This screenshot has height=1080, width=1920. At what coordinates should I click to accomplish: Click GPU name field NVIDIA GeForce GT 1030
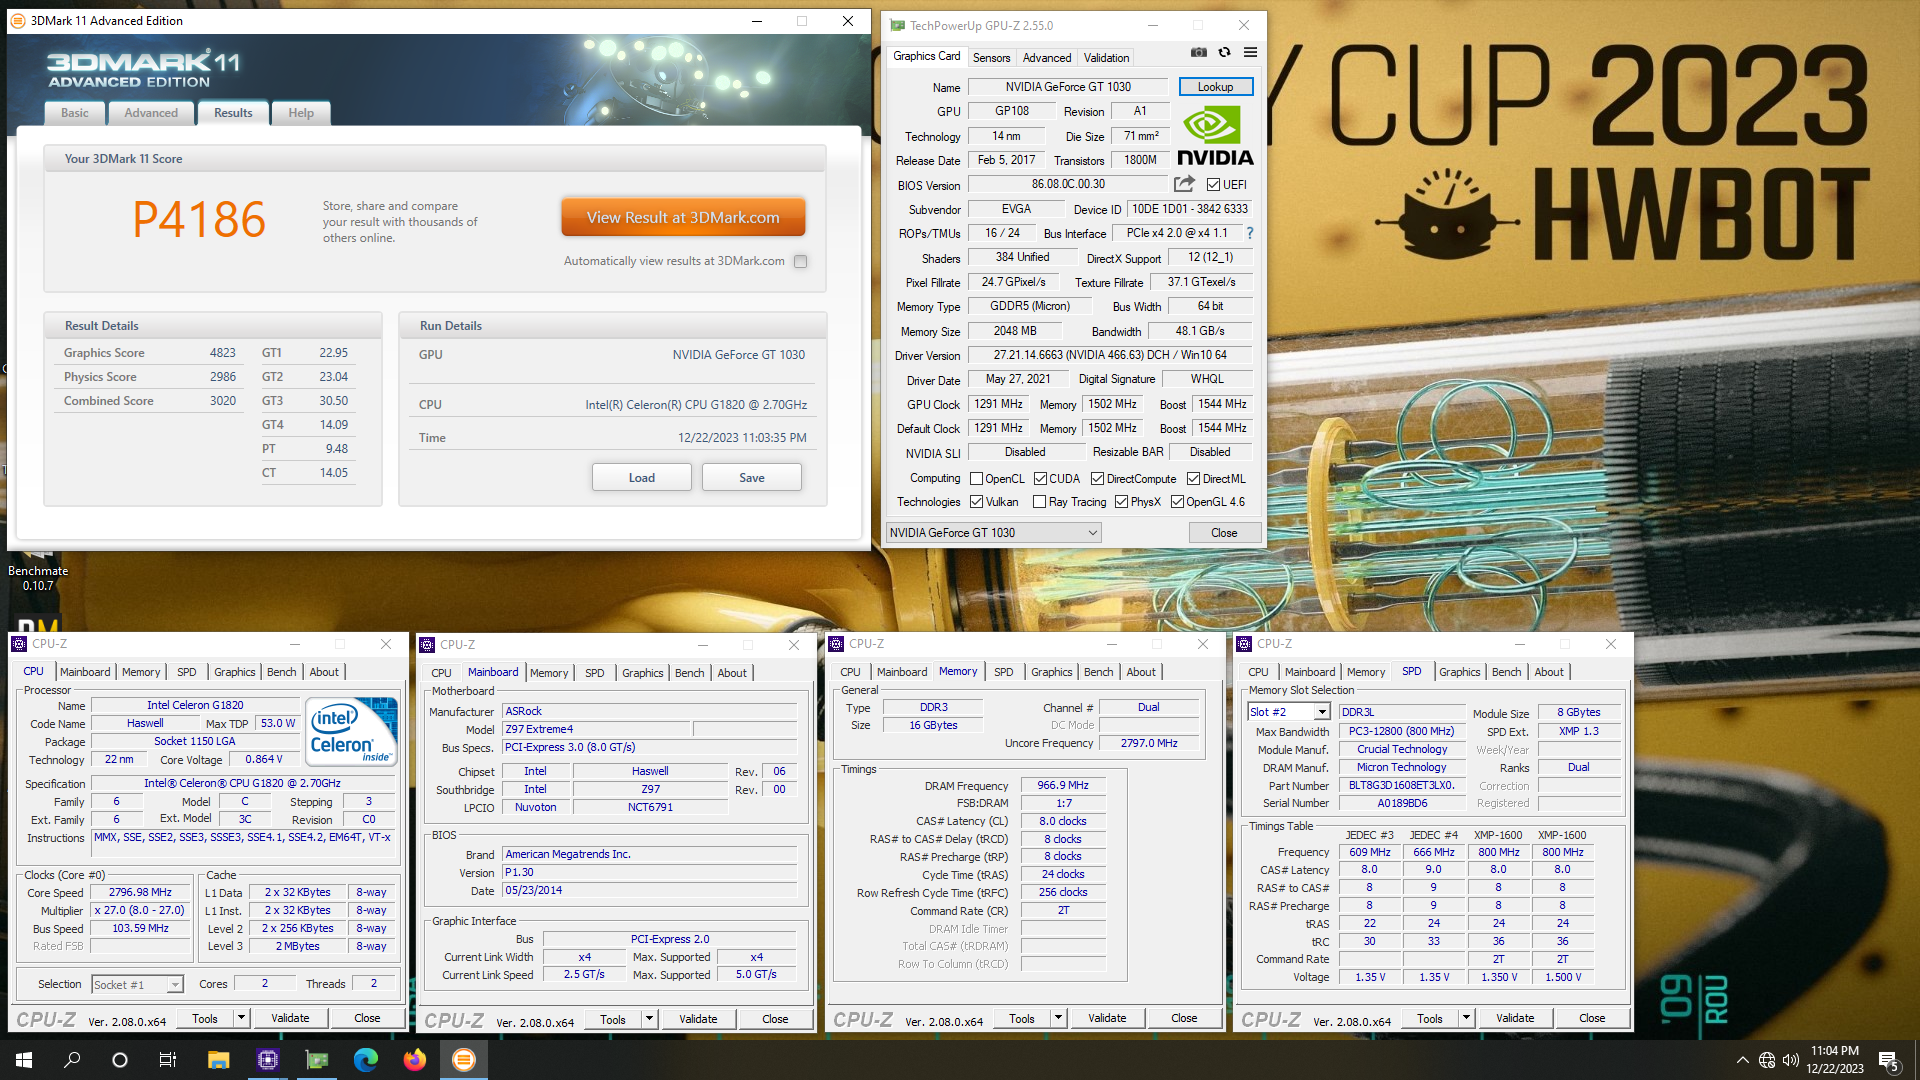click(x=1068, y=87)
